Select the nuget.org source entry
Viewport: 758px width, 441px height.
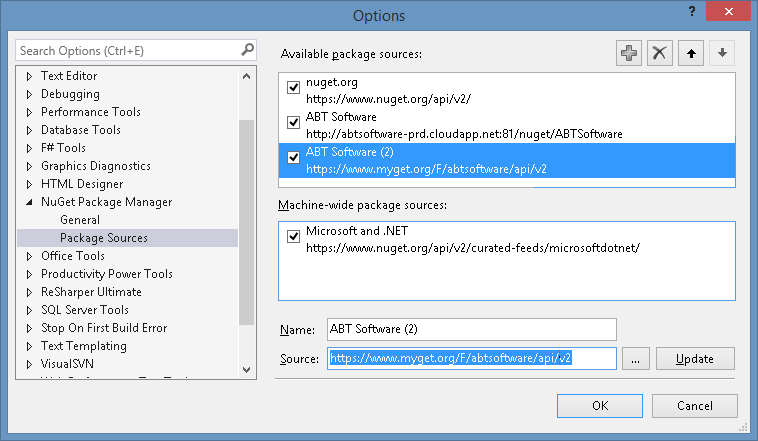point(507,90)
